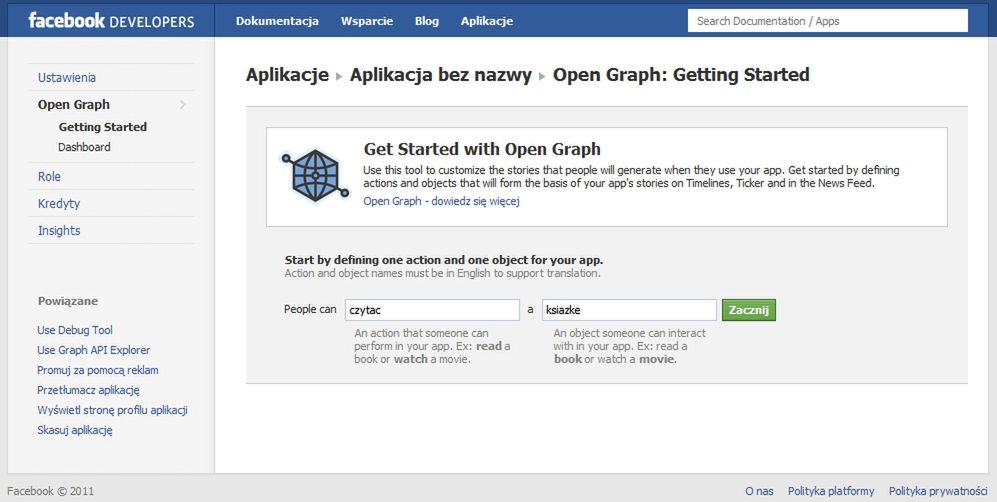Viewport: 997px width, 502px height.
Task: Open Ustawienia in the sidebar
Action: coord(67,78)
